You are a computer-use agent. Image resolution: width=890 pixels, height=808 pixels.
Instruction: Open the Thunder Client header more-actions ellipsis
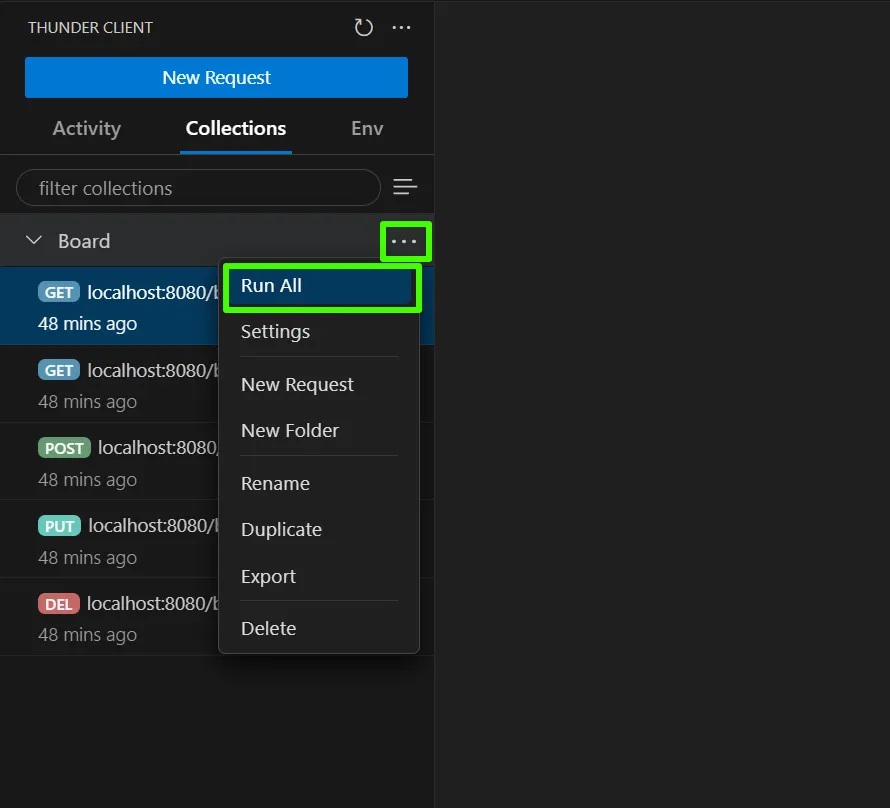401,27
